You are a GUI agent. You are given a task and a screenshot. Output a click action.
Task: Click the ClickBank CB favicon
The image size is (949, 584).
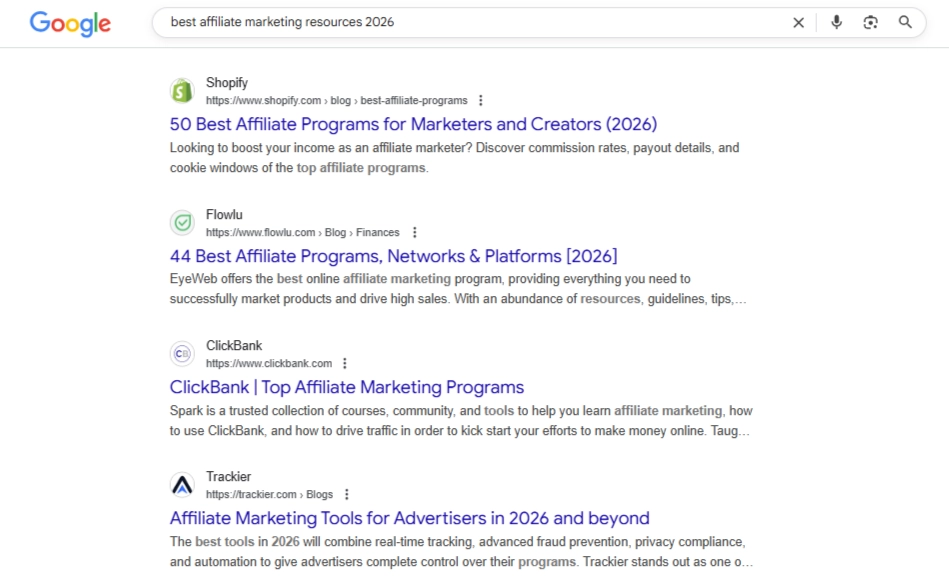pos(182,353)
